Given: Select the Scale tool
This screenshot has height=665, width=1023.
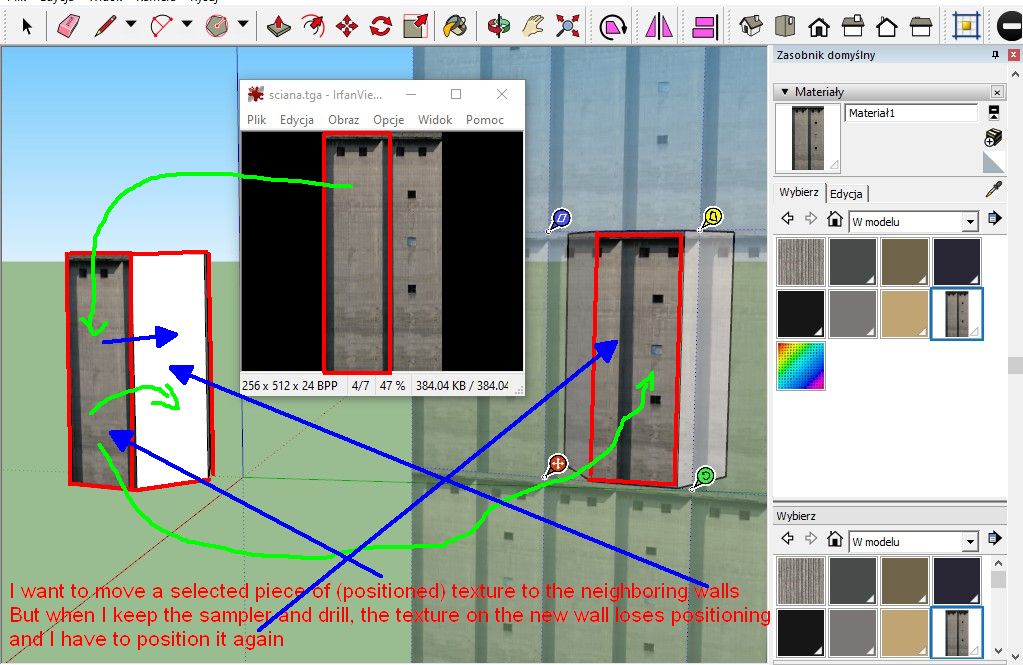Looking at the screenshot, I should pyautogui.click(x=416, y=26).
